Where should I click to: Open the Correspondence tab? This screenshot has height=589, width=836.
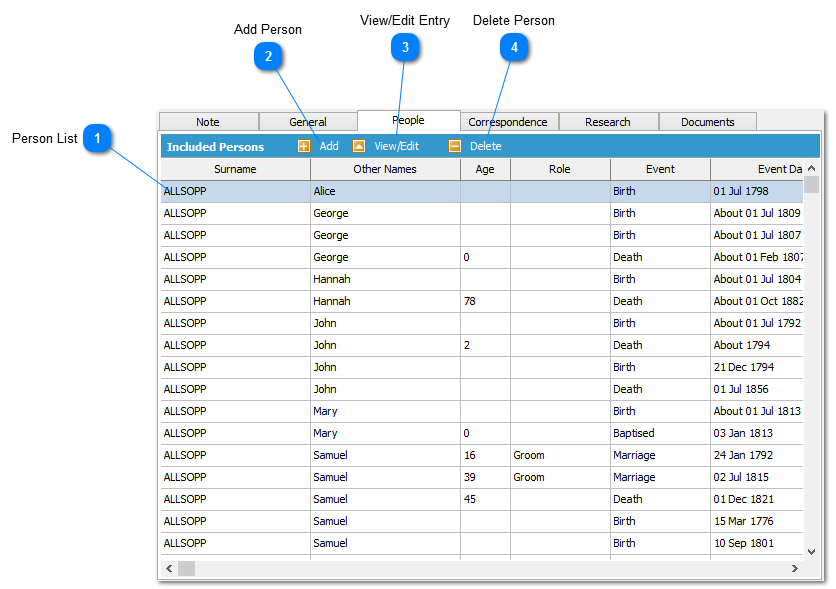click(508, 122)
